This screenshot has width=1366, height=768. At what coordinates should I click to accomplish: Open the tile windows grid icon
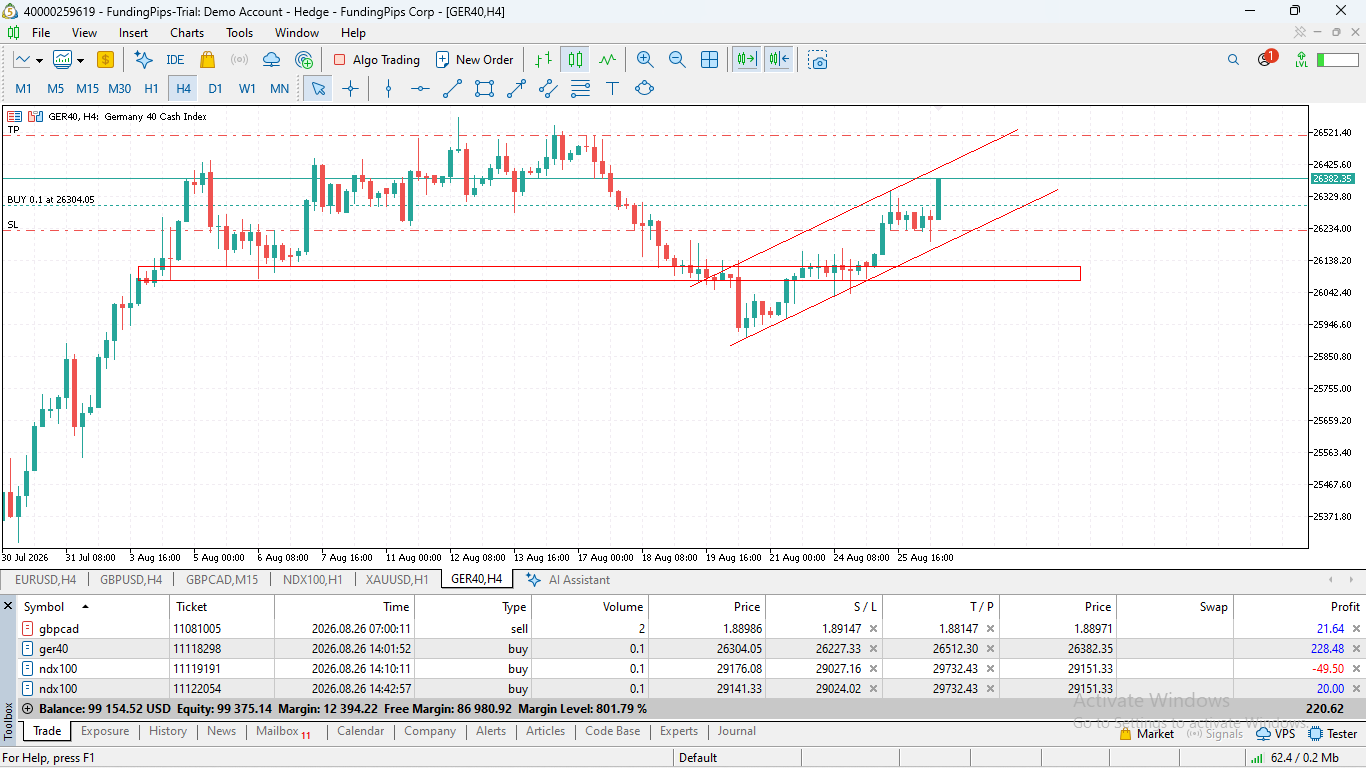point(709,60)
